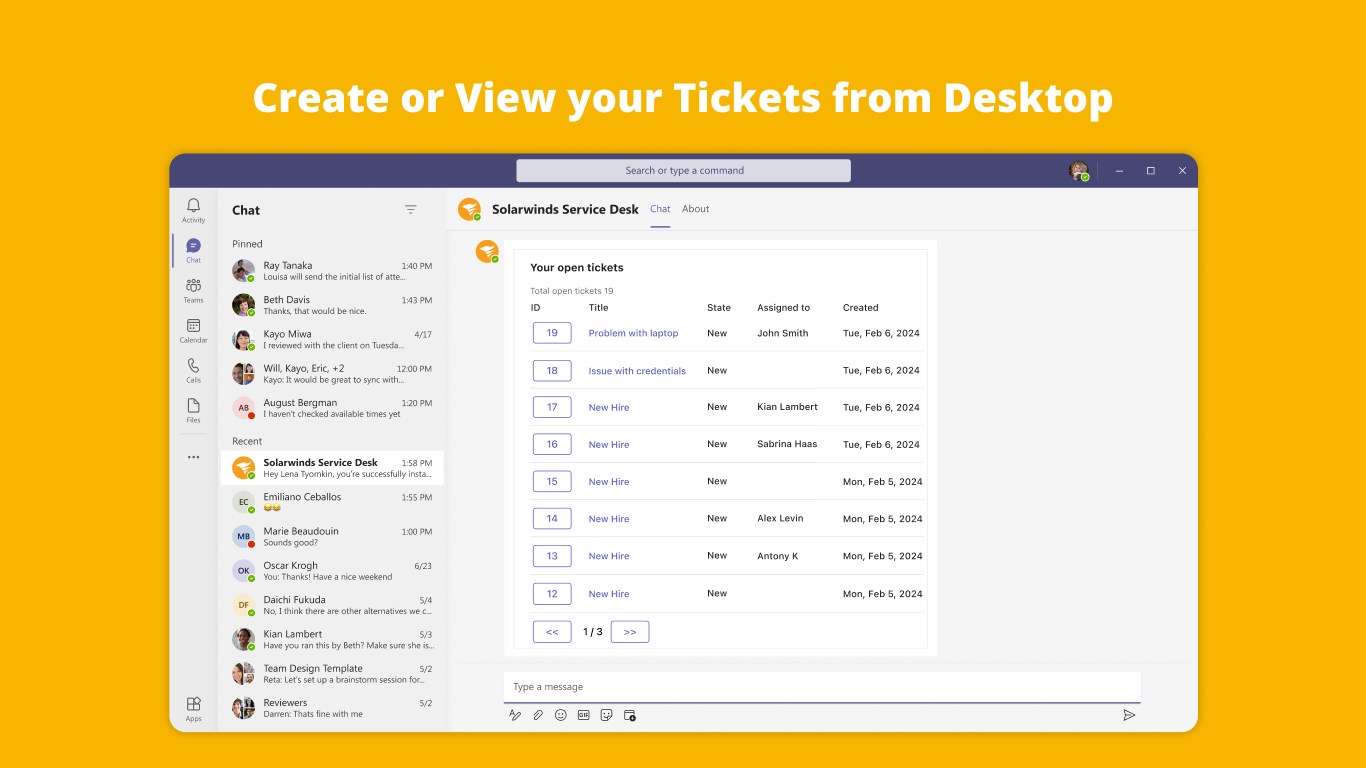Open ticket ID 16 button
This screenshot has height=768, width=1366.
coord(552,444)
